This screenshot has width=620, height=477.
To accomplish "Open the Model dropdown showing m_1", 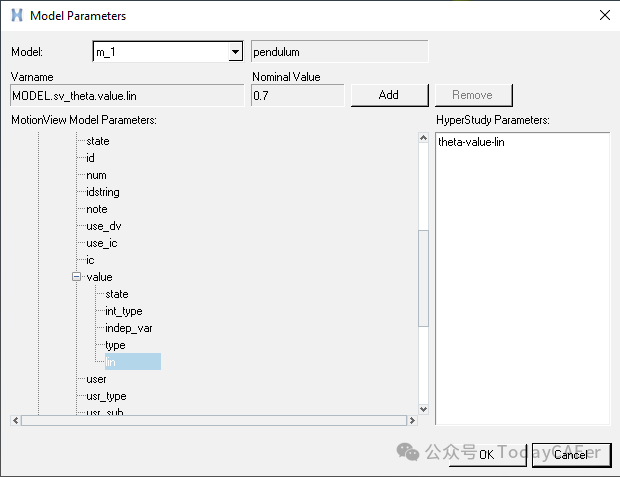I will click(x=235, y=51).
